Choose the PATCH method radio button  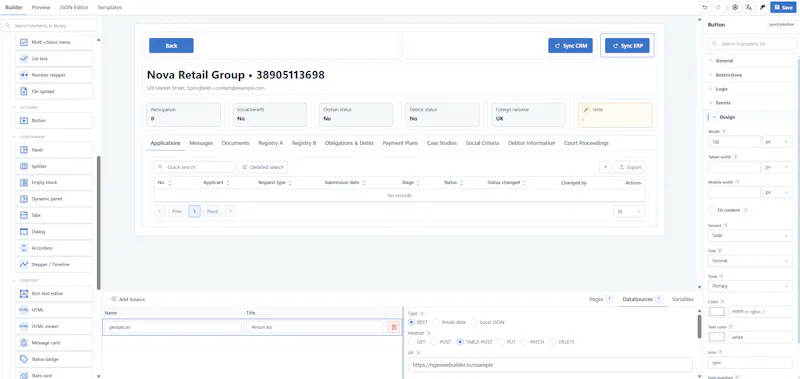(525, 342)
